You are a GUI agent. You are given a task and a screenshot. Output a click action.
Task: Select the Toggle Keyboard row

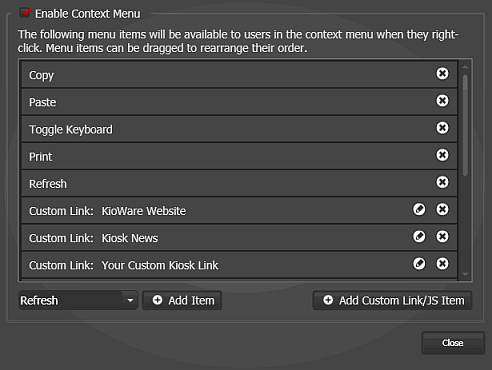pyautogui.click(x=239, y=129)
